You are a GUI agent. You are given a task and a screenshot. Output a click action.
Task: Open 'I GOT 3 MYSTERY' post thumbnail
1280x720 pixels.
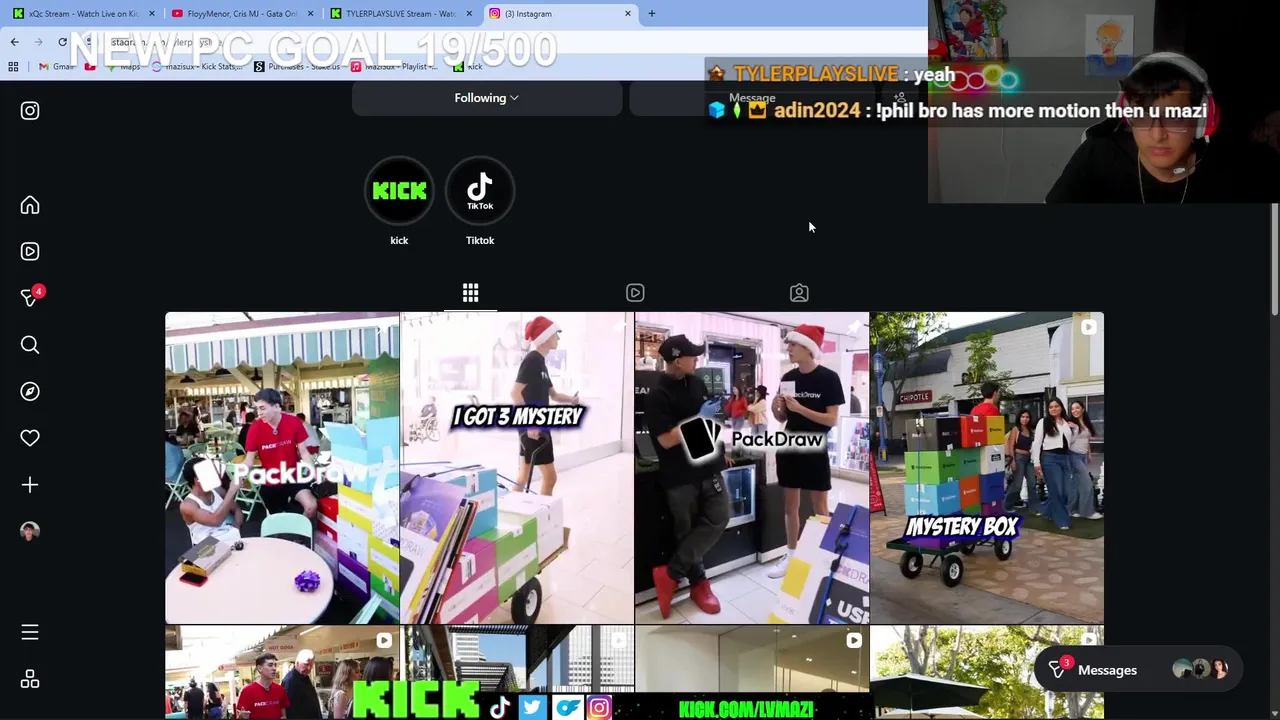click(x=517, y=468)
